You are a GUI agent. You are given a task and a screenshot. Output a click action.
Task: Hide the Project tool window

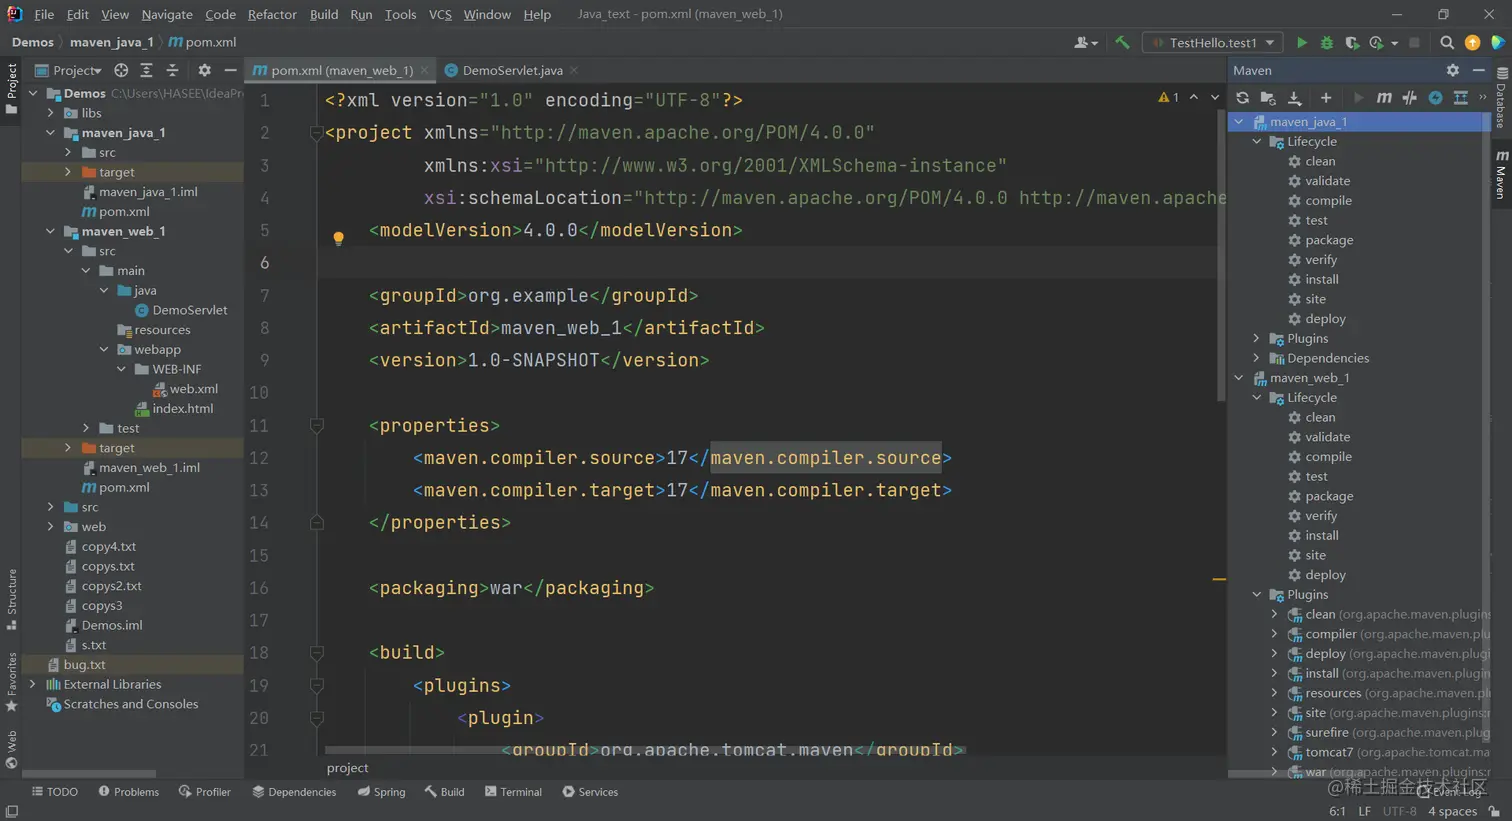coord(230,71)
